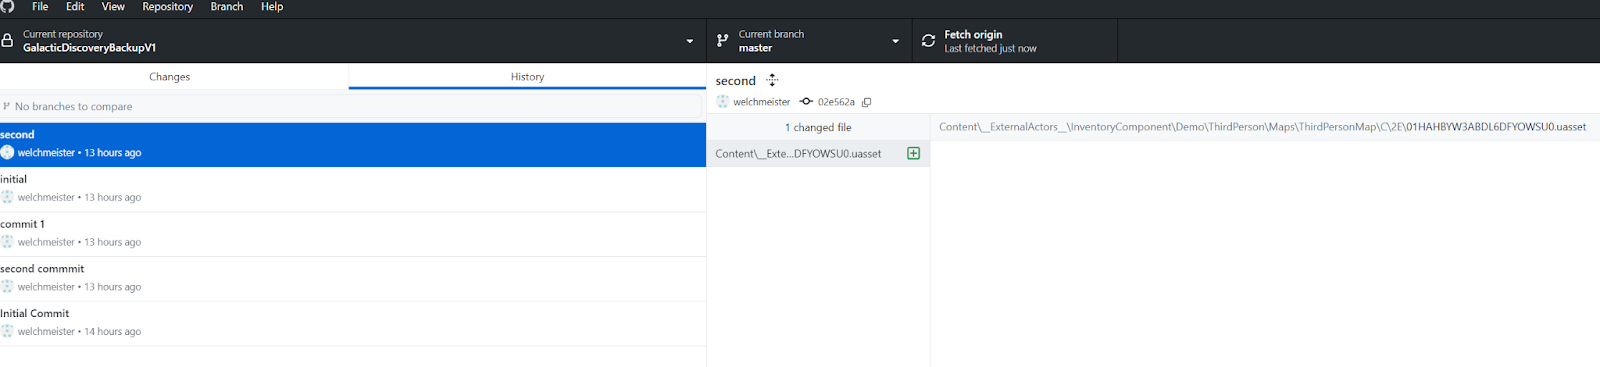
Task: Click the green added-file status icon
Action: click(x=913, y=153)
